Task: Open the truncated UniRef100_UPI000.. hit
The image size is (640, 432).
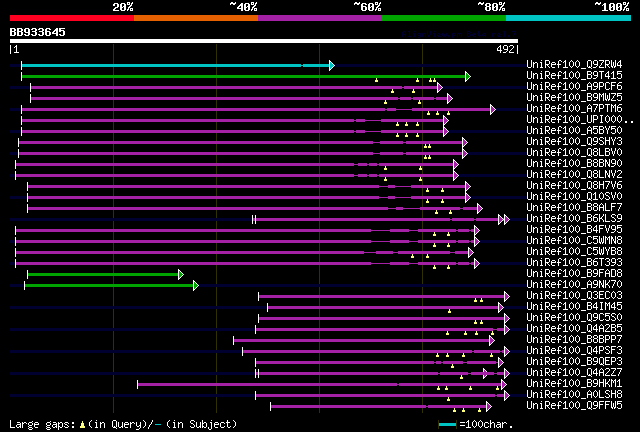Action: tap(580, 120)
